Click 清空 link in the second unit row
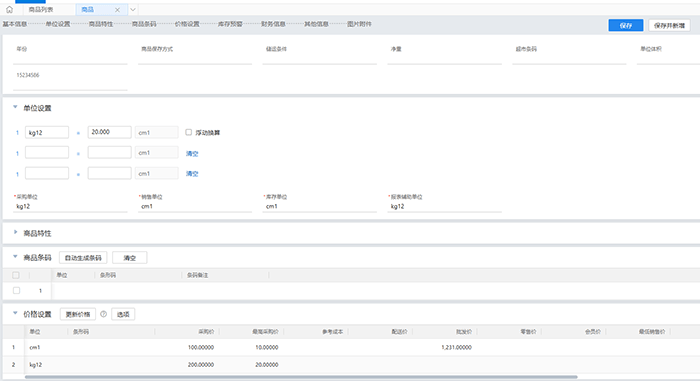 point(192,154)
